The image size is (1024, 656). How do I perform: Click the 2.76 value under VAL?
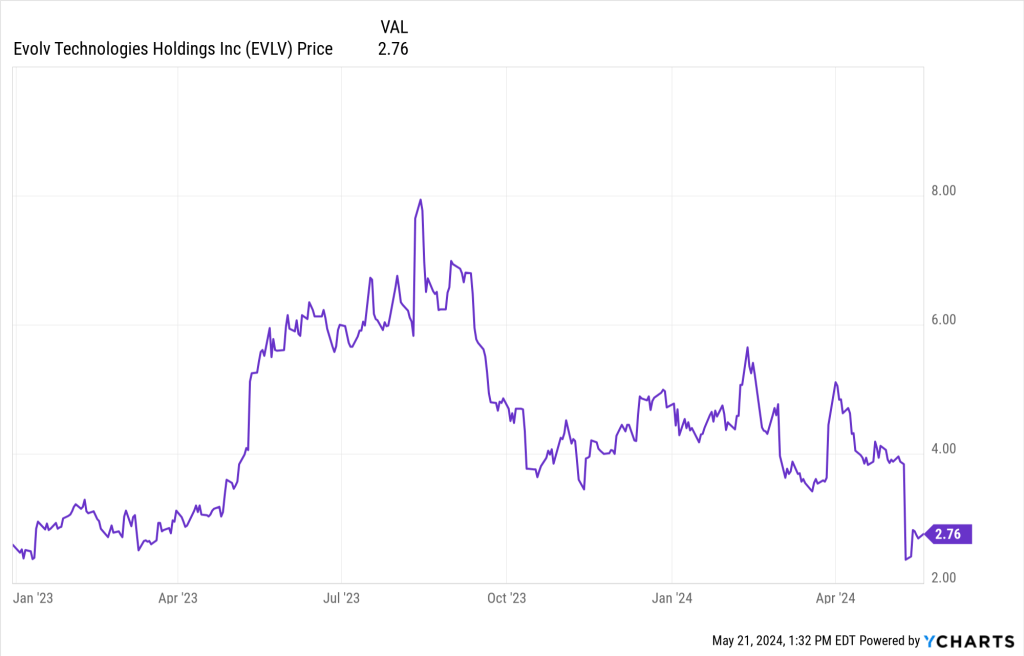click(x=393, y=48)
